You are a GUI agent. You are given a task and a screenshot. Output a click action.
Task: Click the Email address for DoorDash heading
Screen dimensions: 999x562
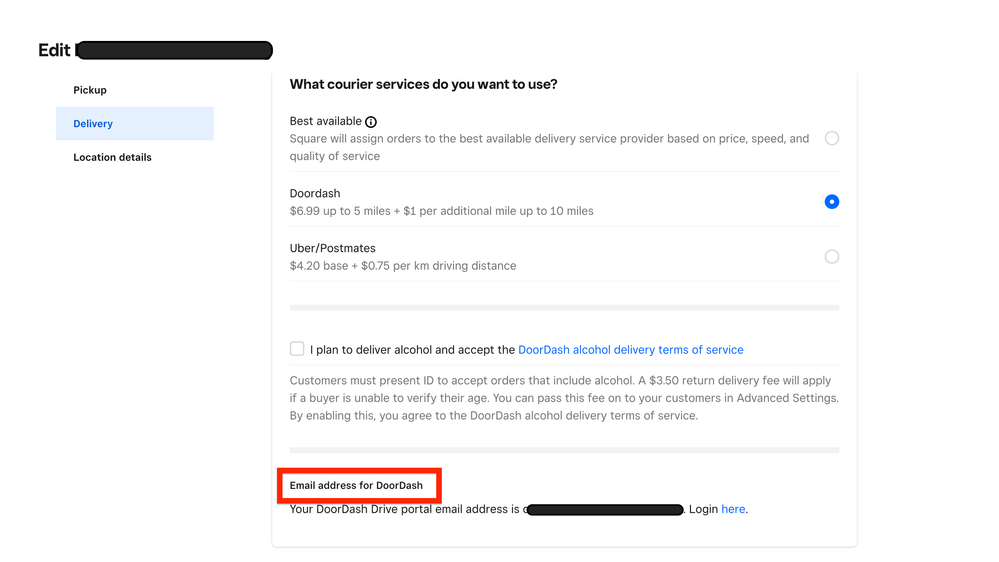coord(356,486)
